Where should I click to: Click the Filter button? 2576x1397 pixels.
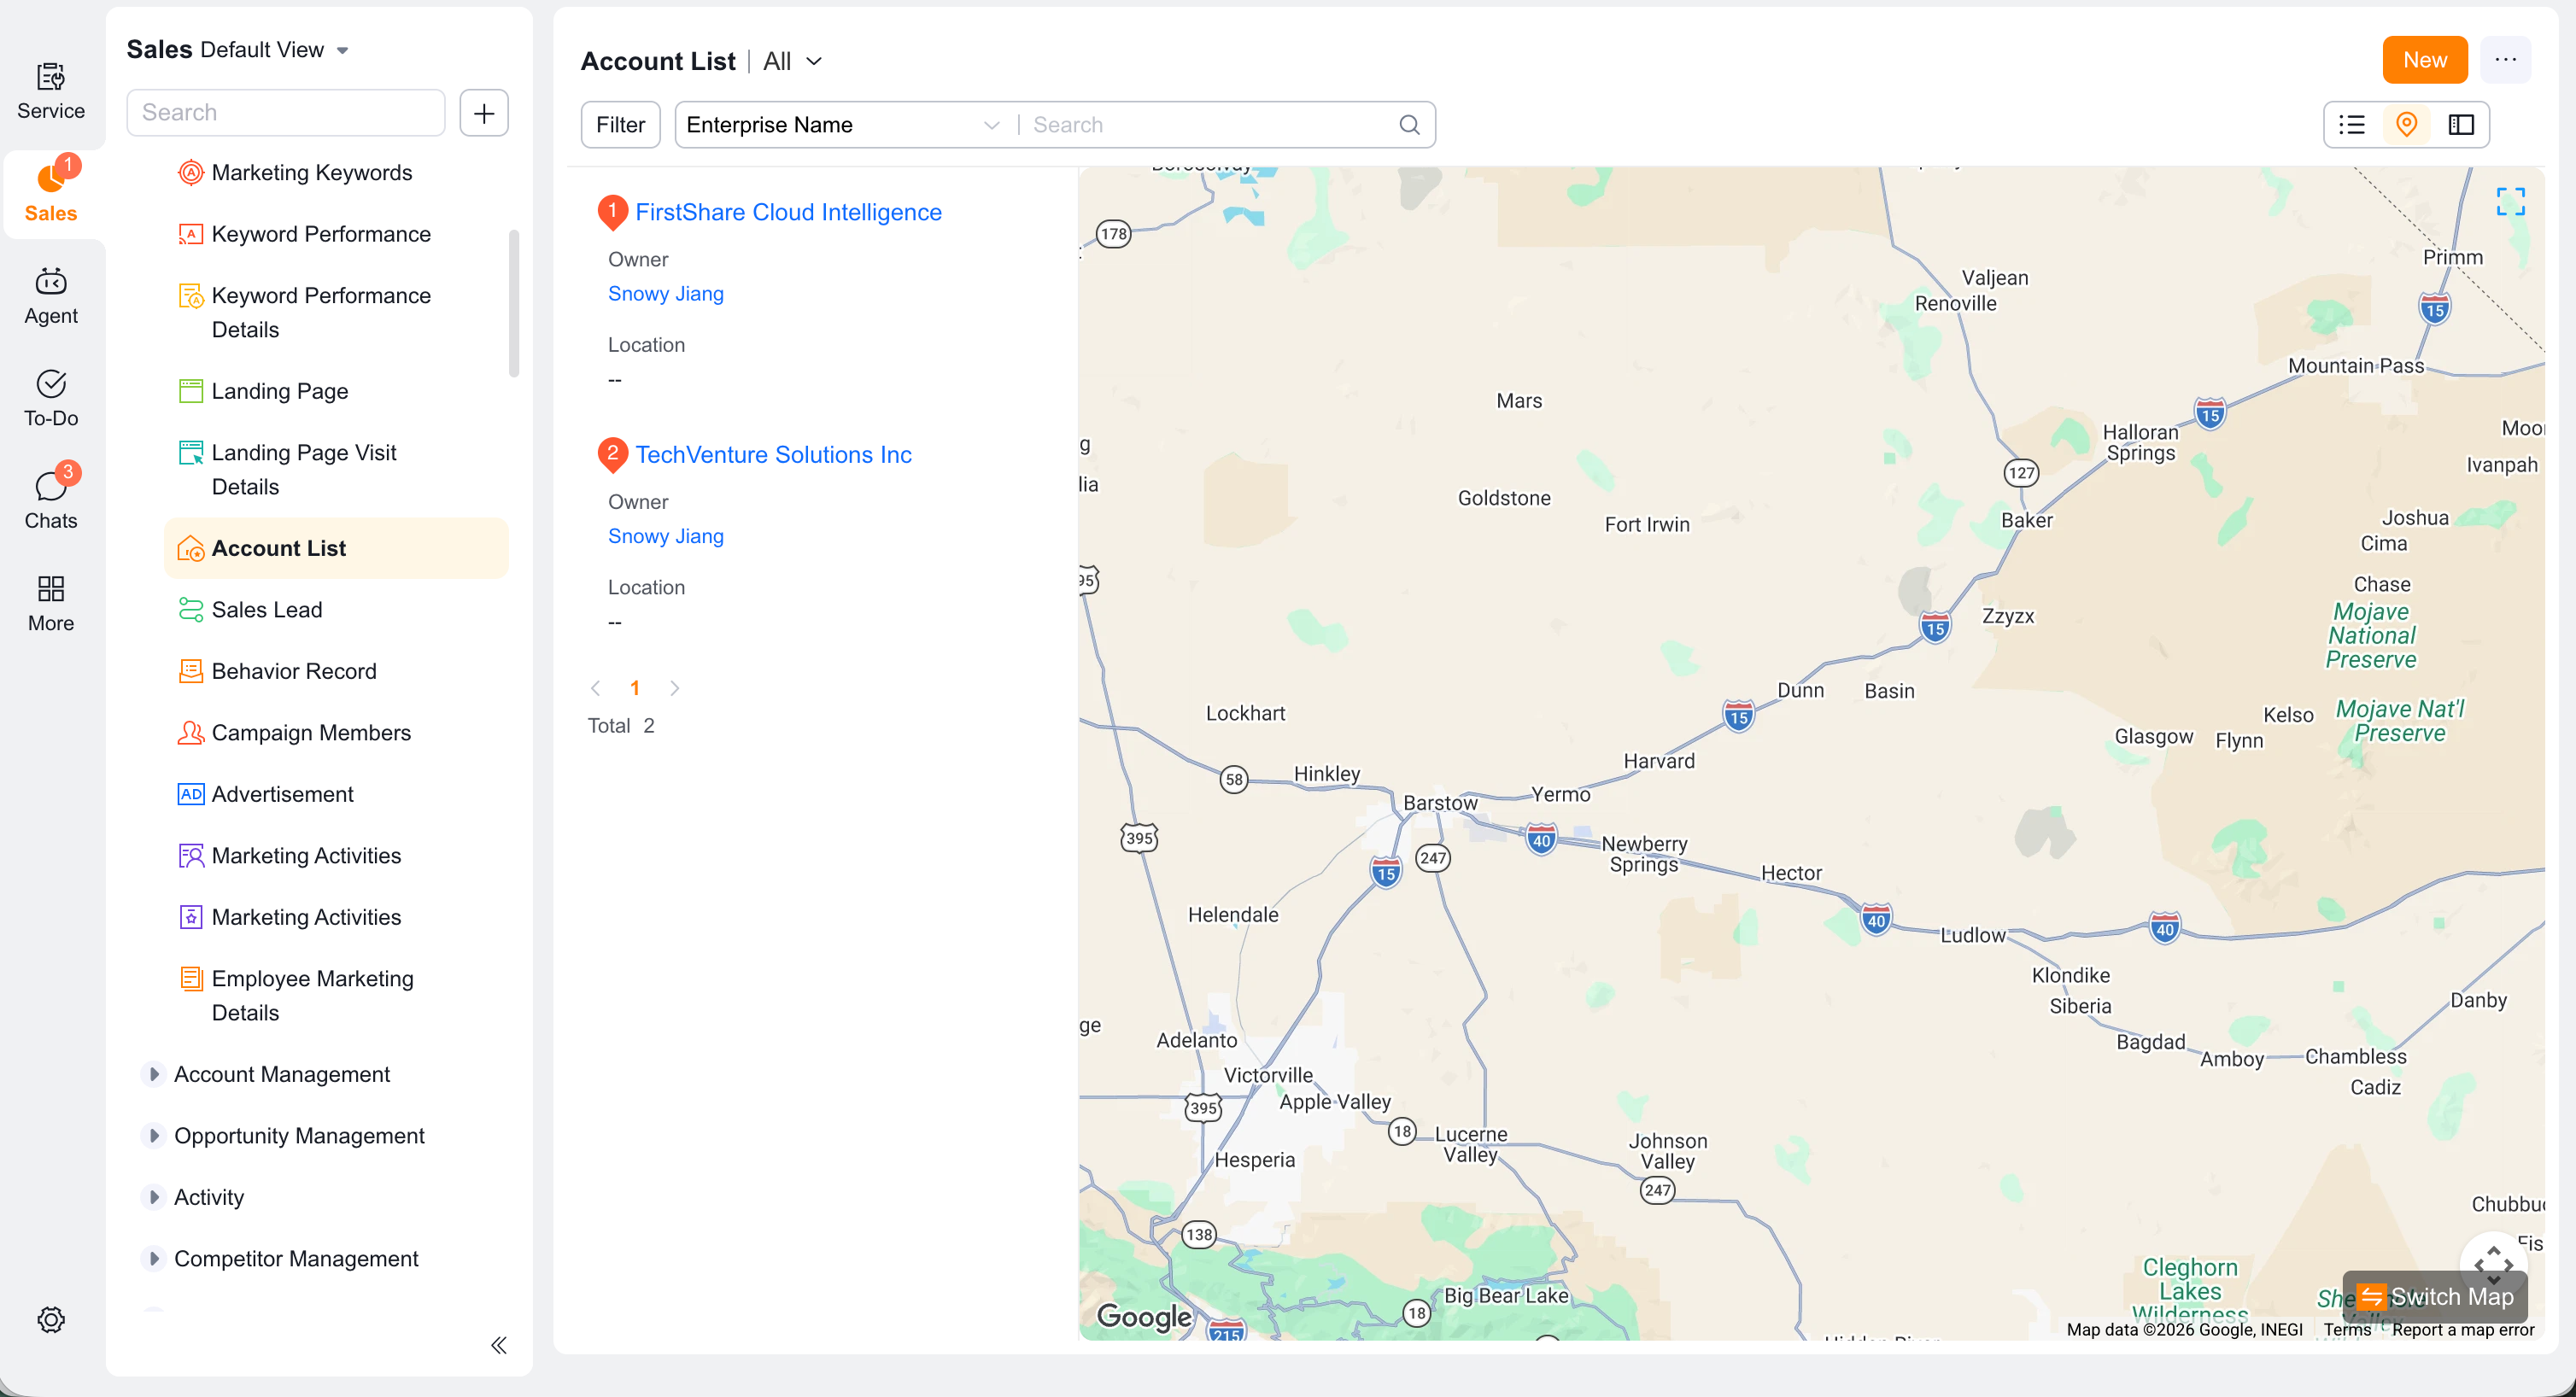coord(620,125)
